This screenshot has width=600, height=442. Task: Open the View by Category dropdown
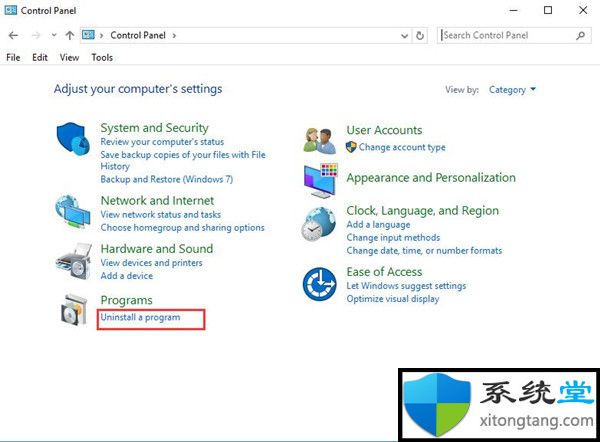point(512,90)
